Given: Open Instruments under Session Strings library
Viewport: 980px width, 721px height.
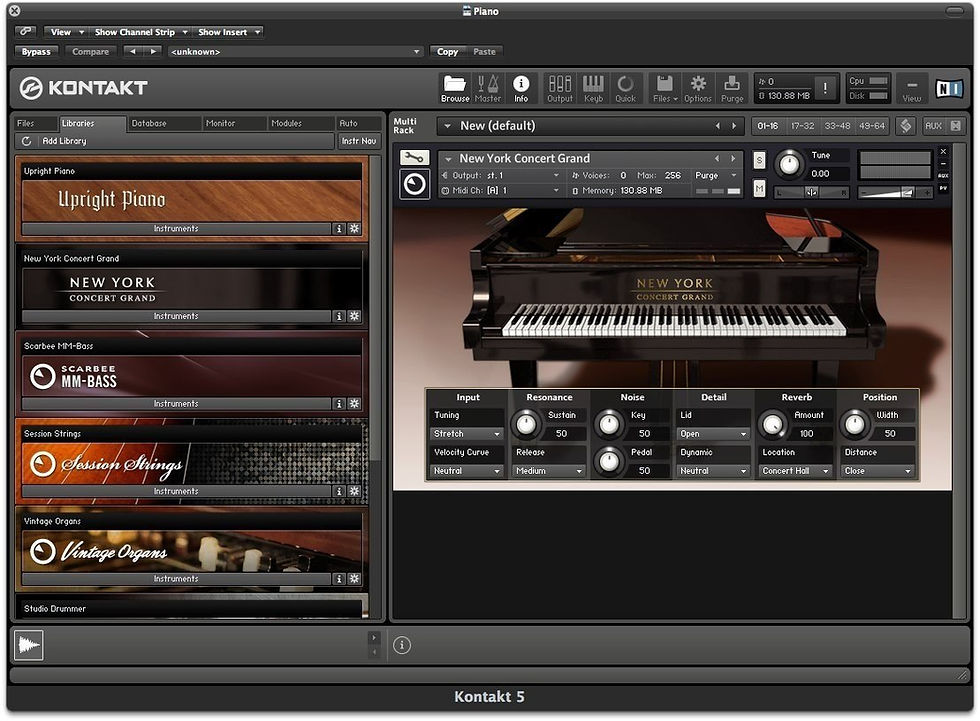Looking at the screenshot, I should point(176,491).
